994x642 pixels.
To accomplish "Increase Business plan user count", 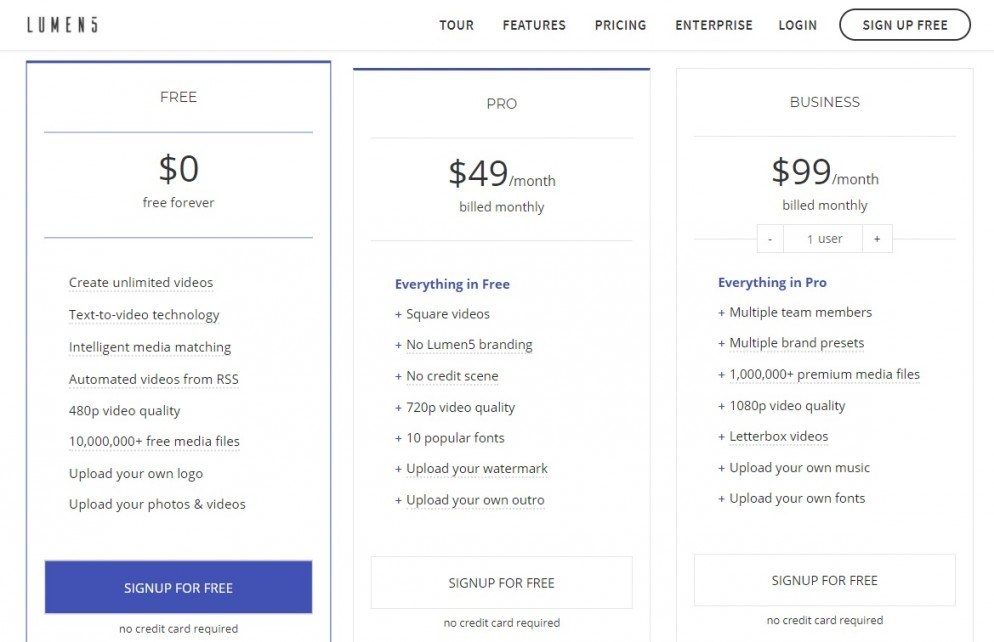I will click(877, 239).
